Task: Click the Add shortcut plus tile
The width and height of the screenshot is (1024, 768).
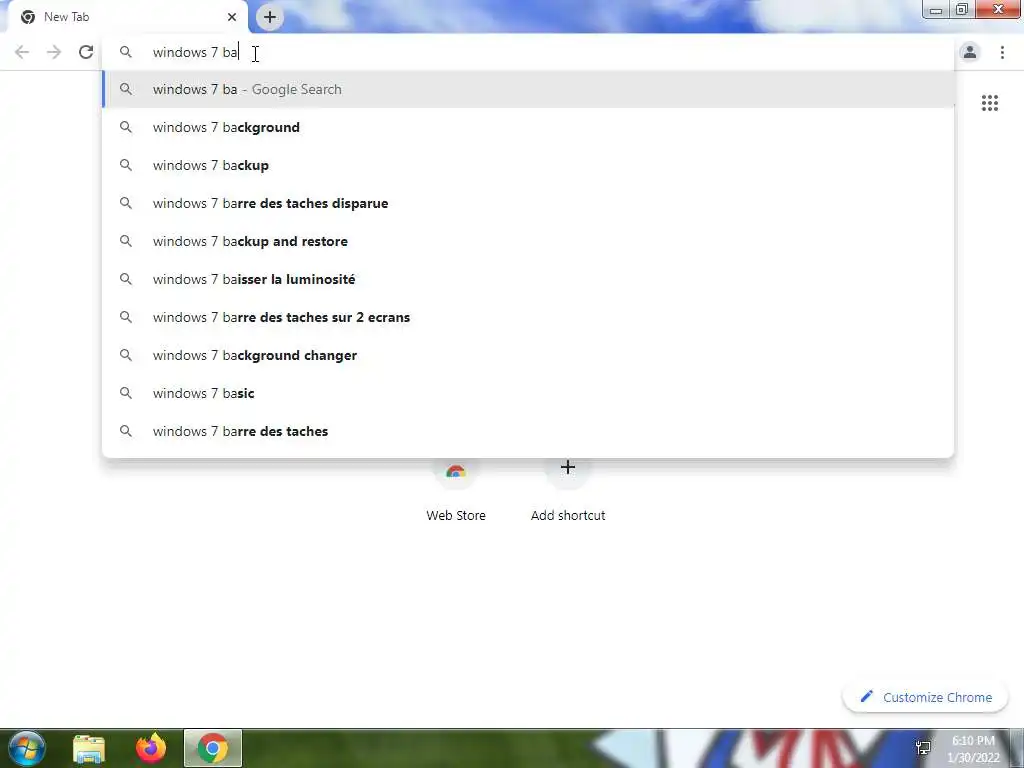Action: [568, 490]
